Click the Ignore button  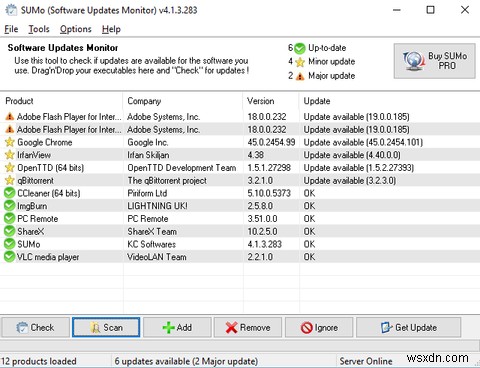[319, 327]
